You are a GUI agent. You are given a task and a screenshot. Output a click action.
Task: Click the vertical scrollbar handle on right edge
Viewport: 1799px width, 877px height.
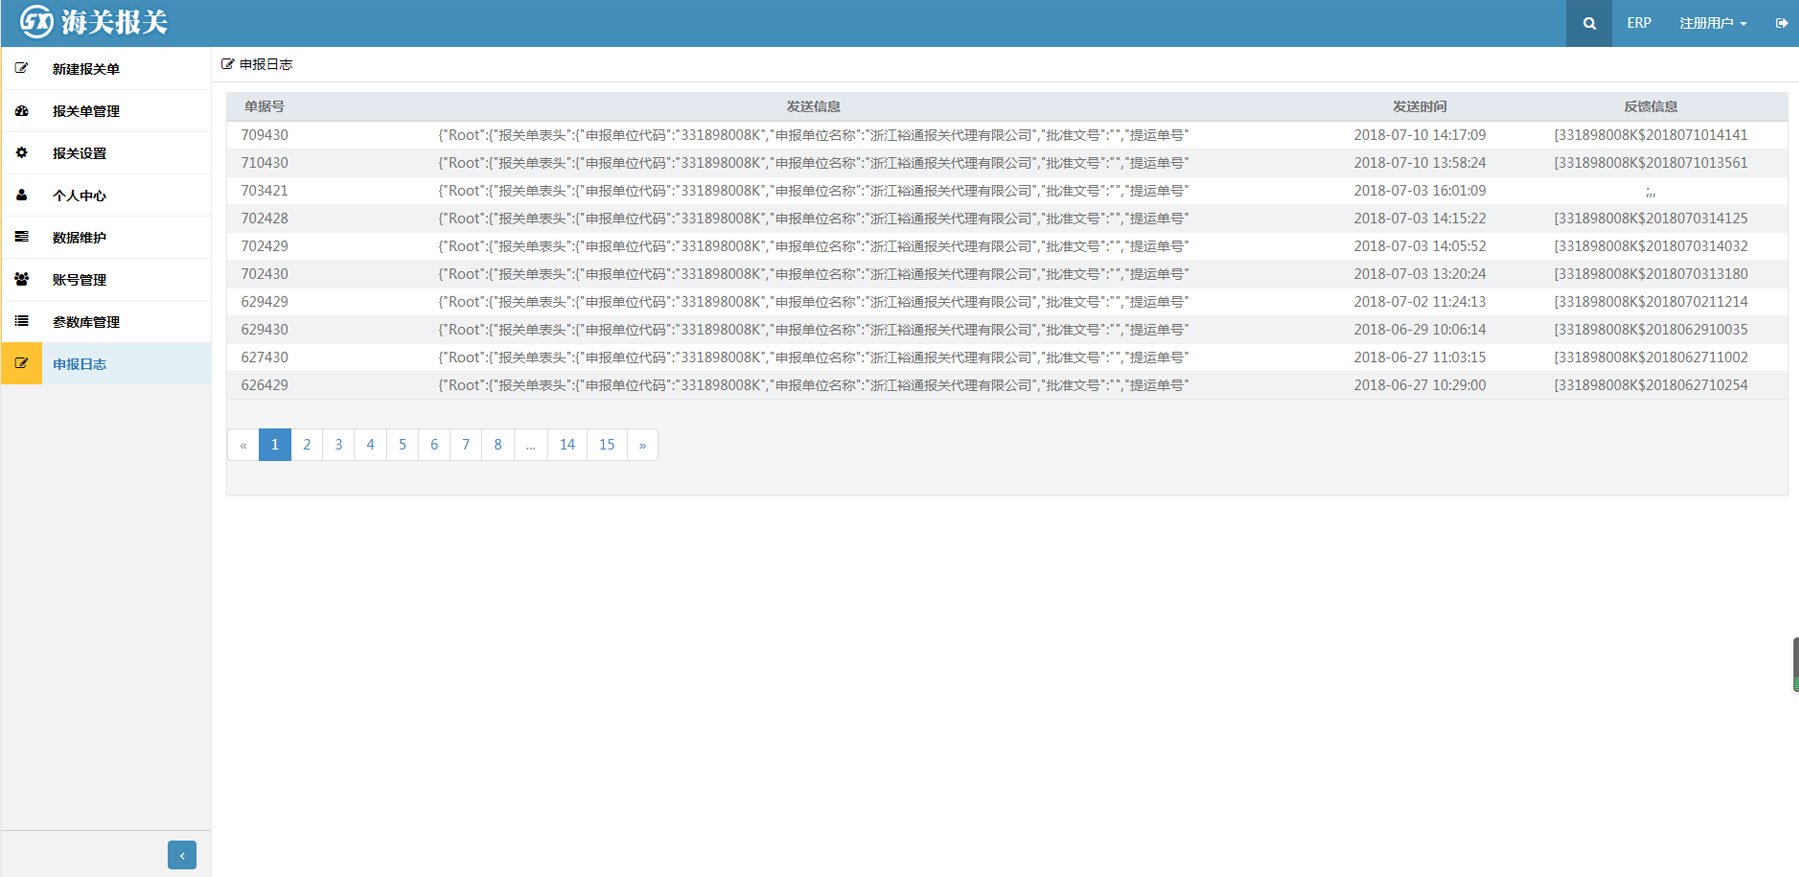1795,664
